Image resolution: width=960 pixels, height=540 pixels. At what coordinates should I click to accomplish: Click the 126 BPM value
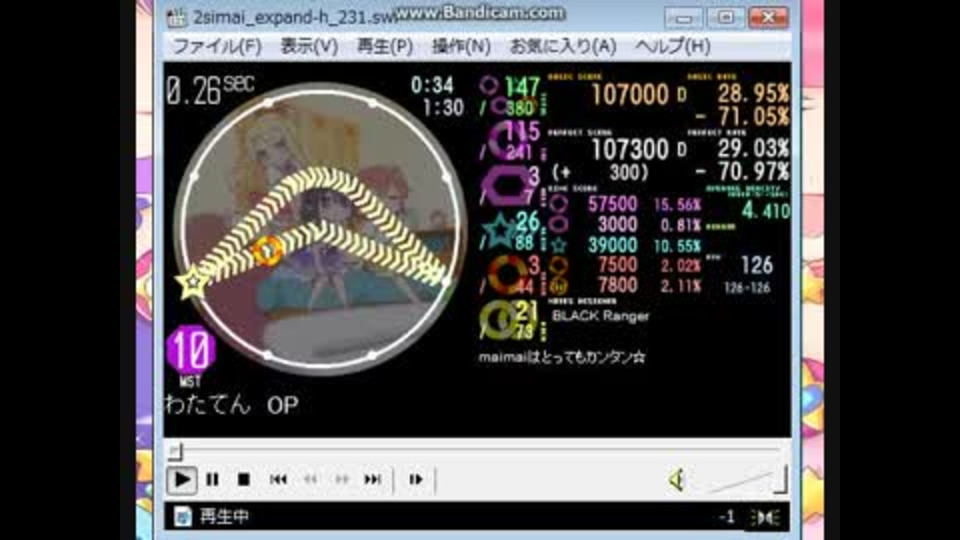(x=757, y=266)
